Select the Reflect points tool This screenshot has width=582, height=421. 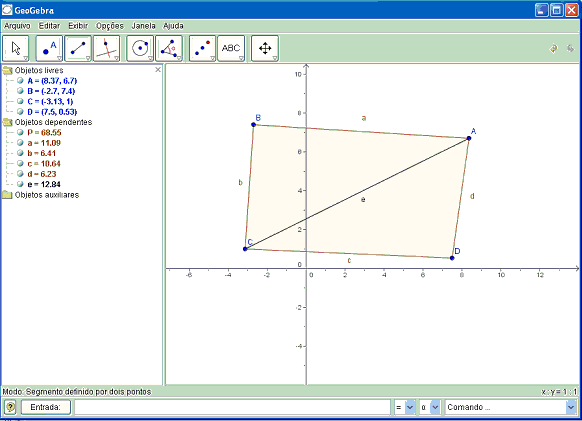[202, 48]
